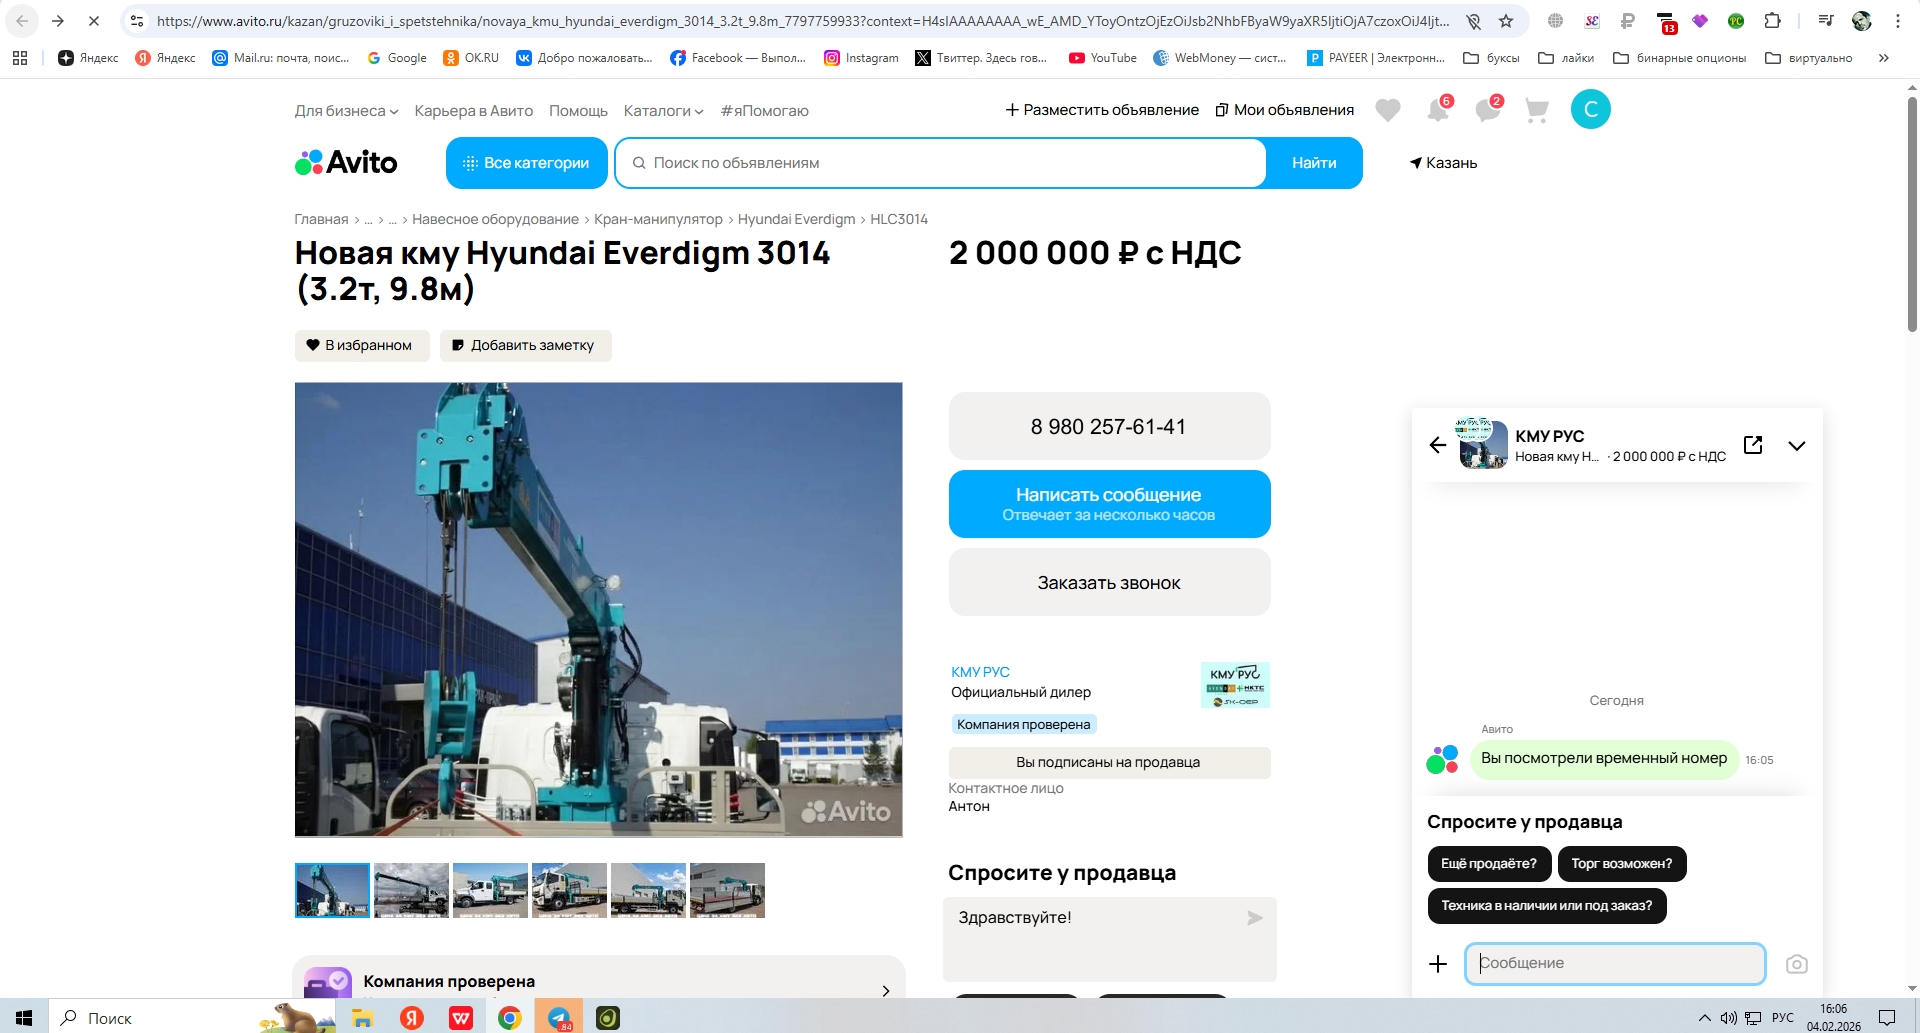Open the Instagram bookmark
The width and height of the screenshot is (1920, 1033).
click(x=861, y=58)
